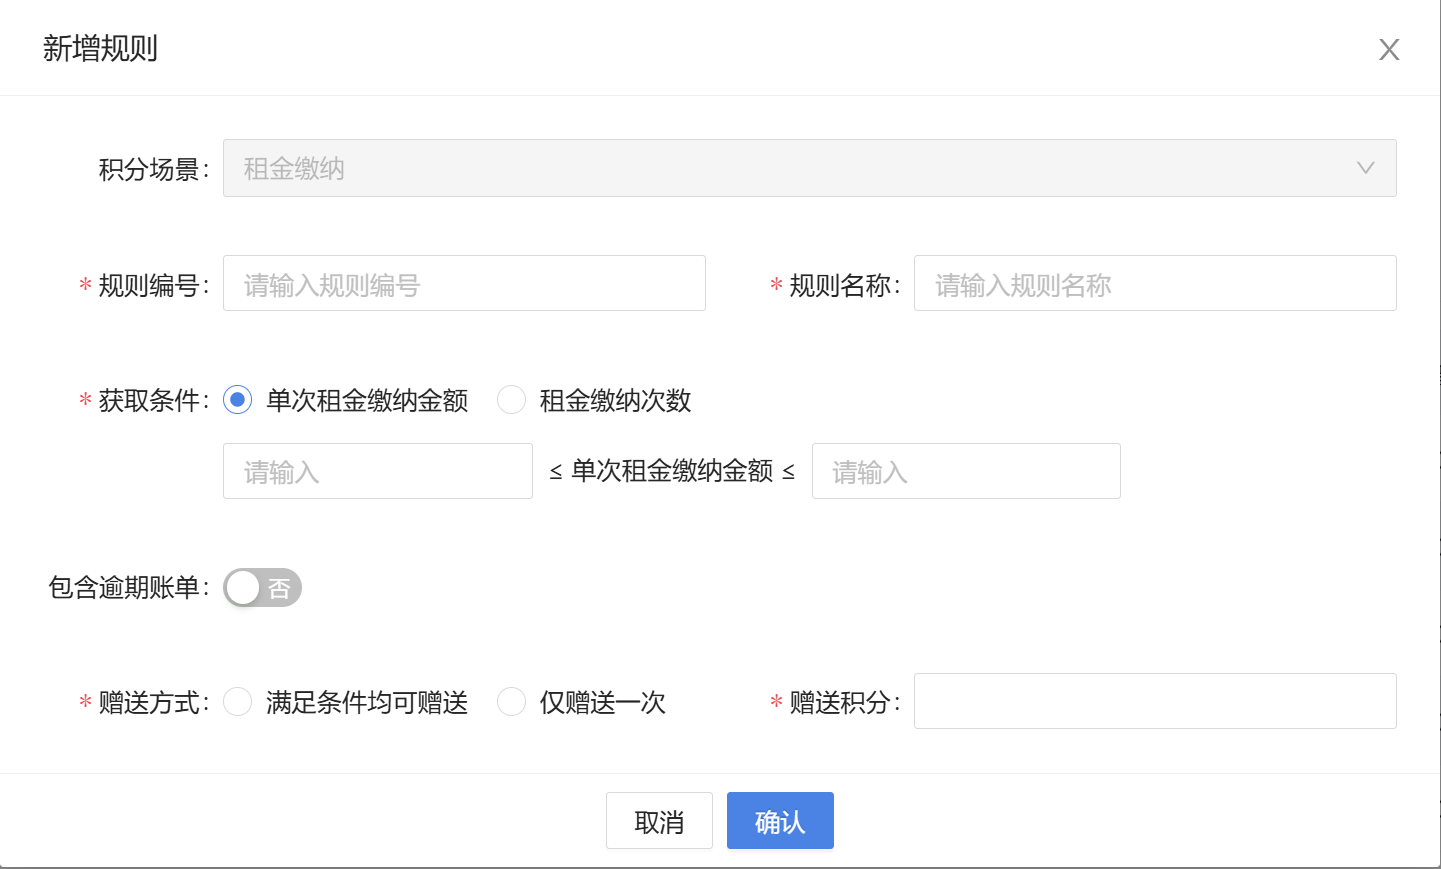Focus the 赠送积分 input field

click(1154, 701)
